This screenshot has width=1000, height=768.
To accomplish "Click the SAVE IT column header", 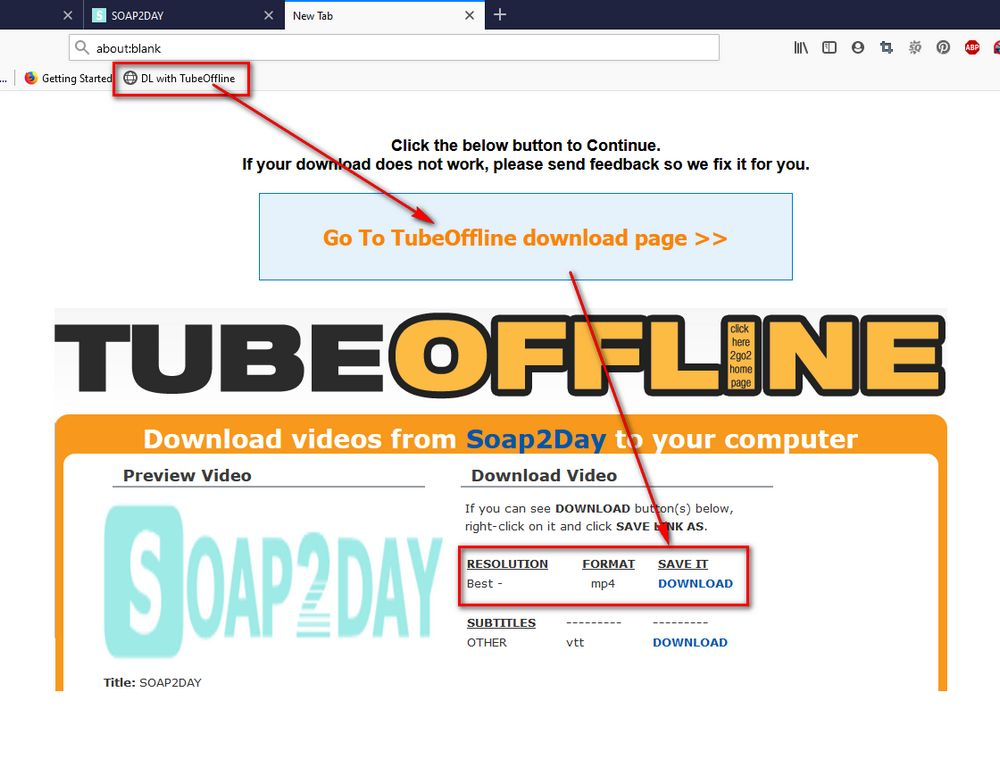I will tap(682, 564).
